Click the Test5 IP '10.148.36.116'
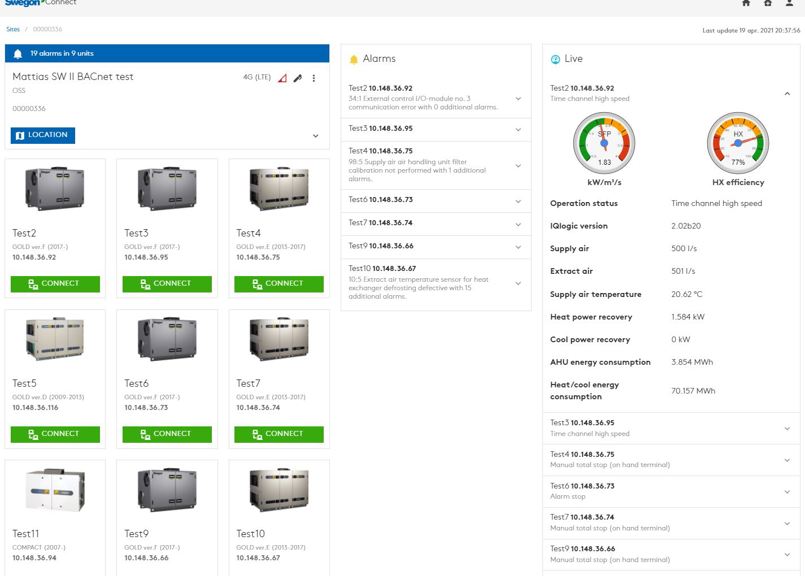805x576 pixels. click(35, 408)
